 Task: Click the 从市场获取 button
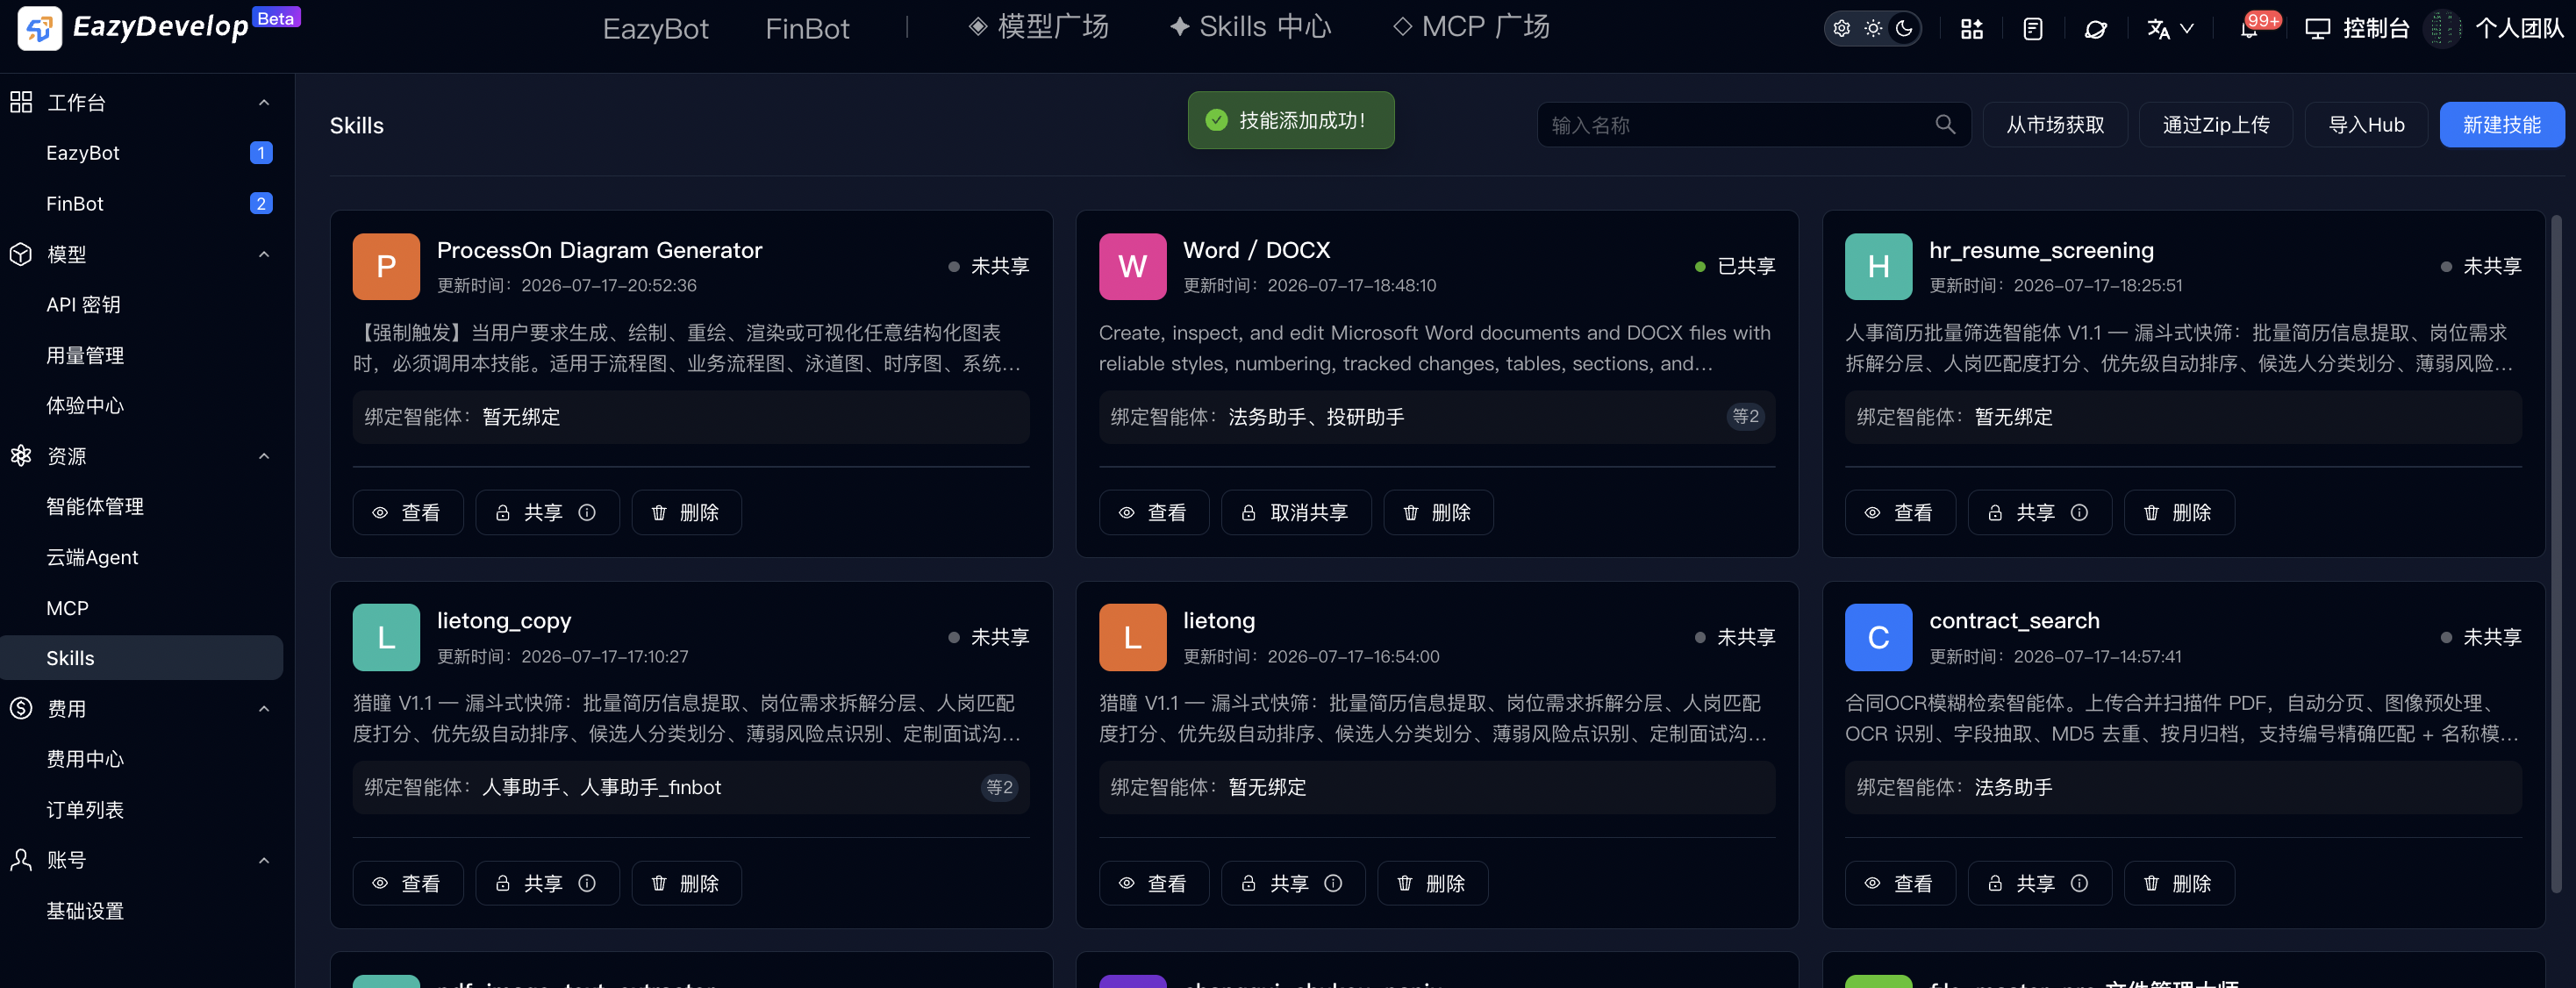(x=2055, y=124)
